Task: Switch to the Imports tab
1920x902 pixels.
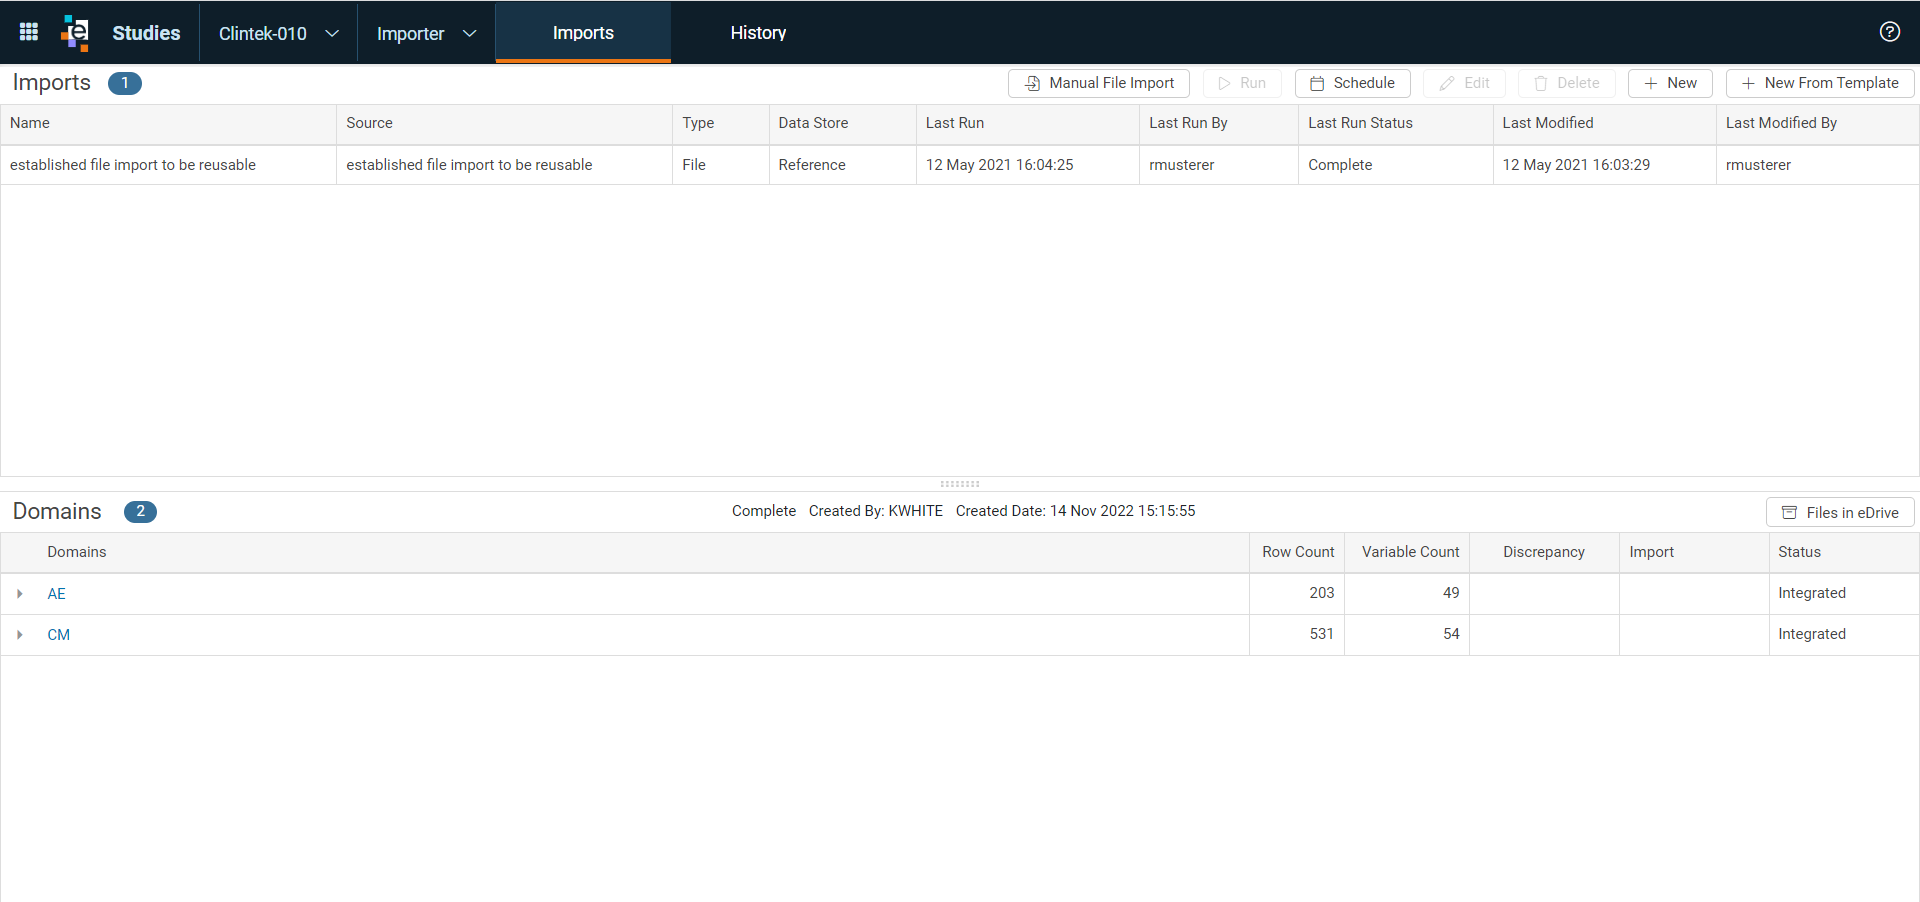Action: click(x=583, y=33)
